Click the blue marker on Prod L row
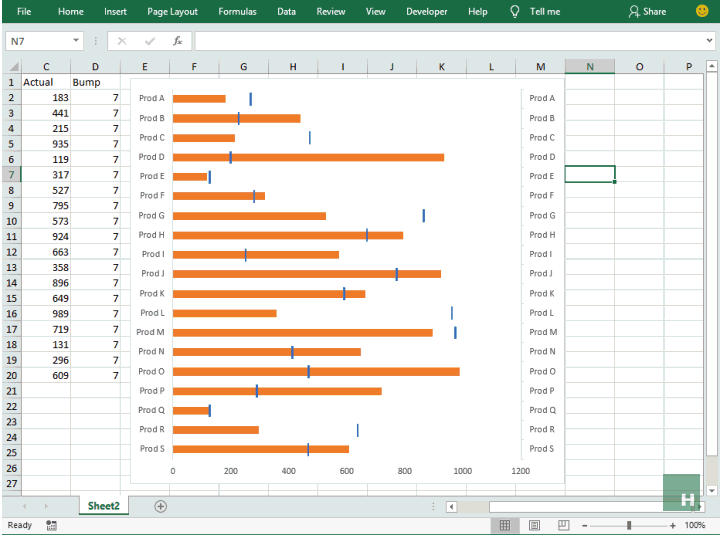The width and height of the screenshot is (720, 535). (x=451, y=313)
